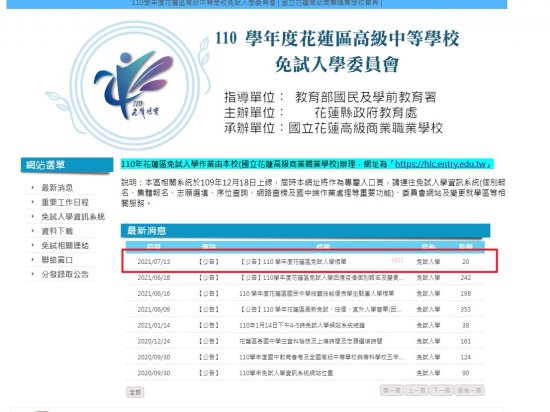
Task: Open 最新消息 in the site menu
Action: coord(57,188)
